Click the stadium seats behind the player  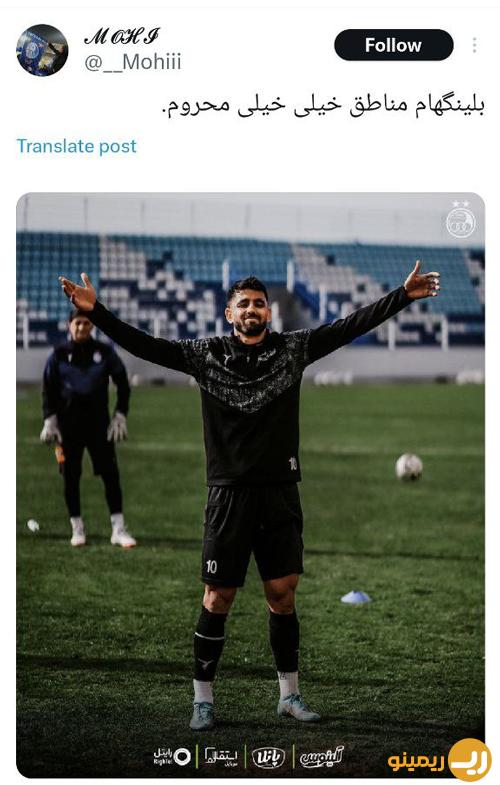(x=250, y=288)
